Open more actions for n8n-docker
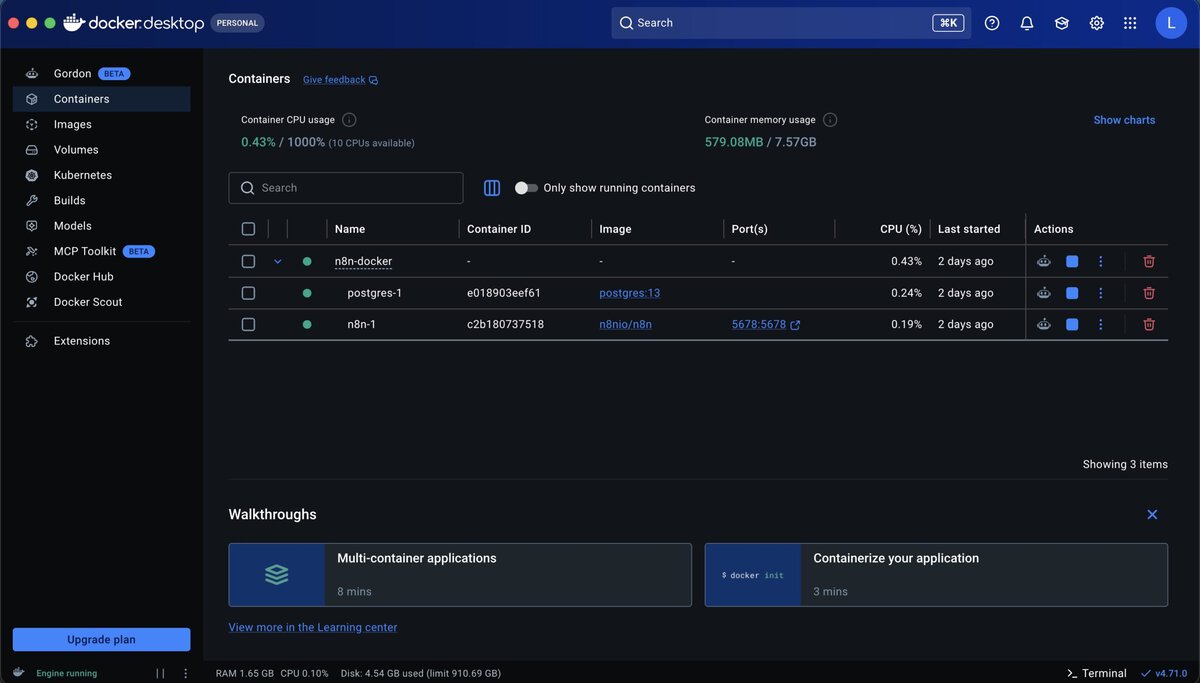 click(1100, 261)
